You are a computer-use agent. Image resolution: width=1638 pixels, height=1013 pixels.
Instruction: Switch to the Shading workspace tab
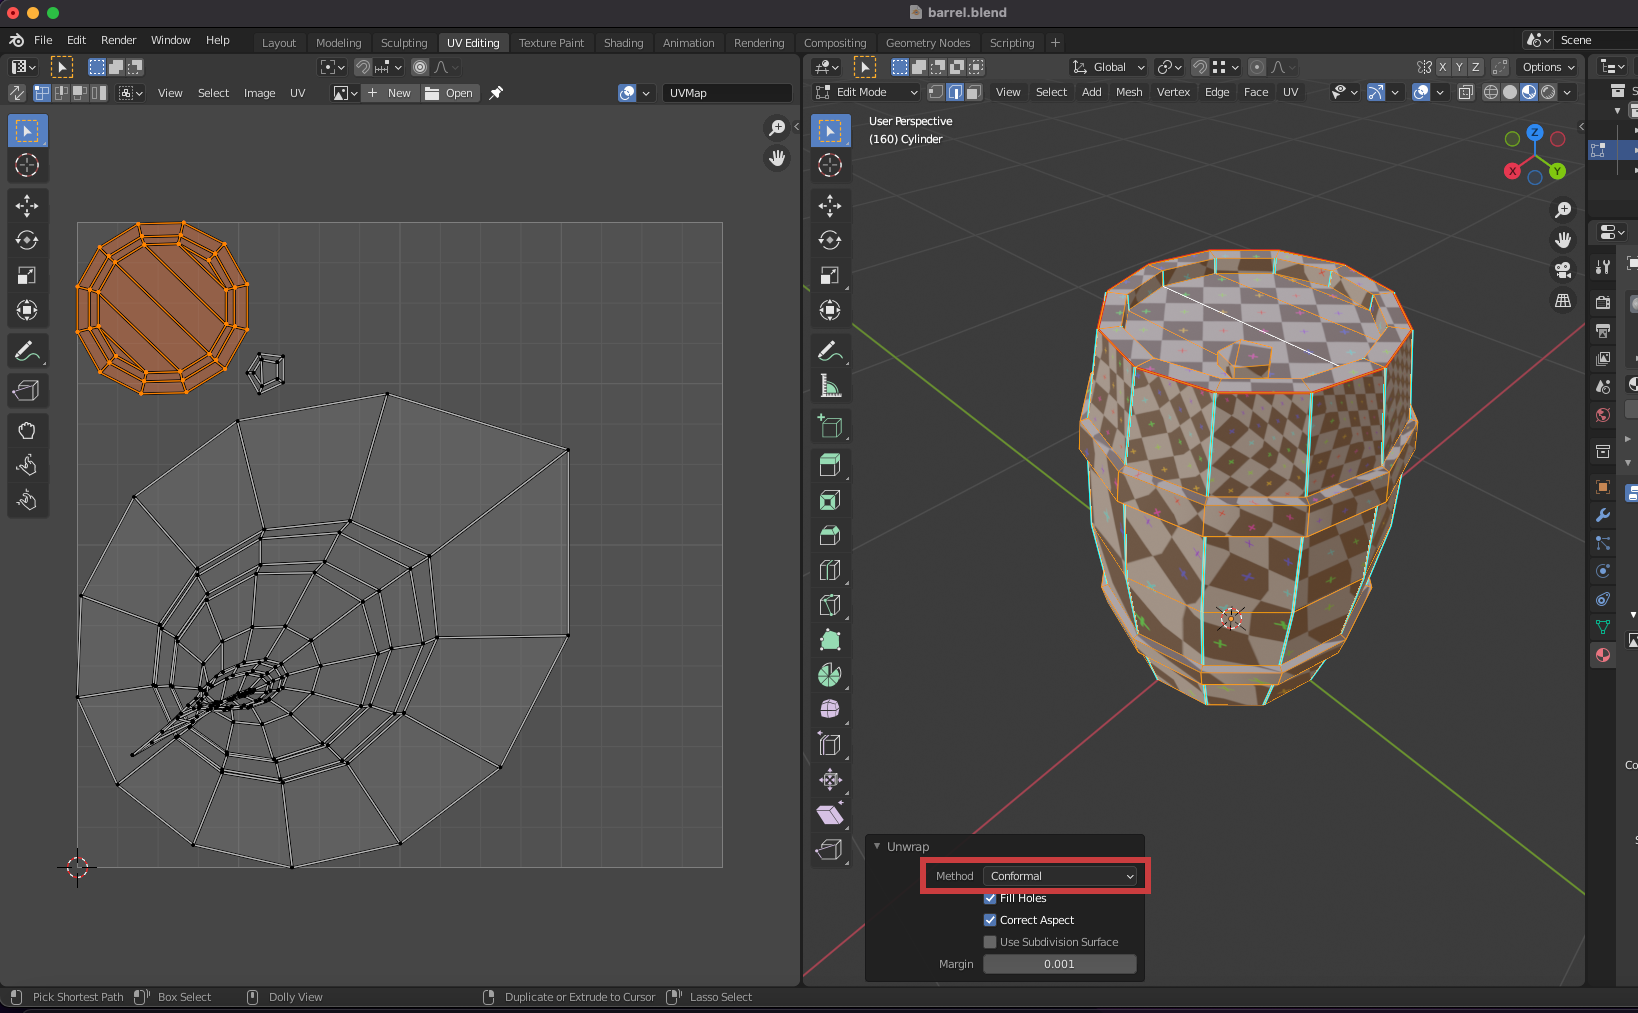pos(623,43)
